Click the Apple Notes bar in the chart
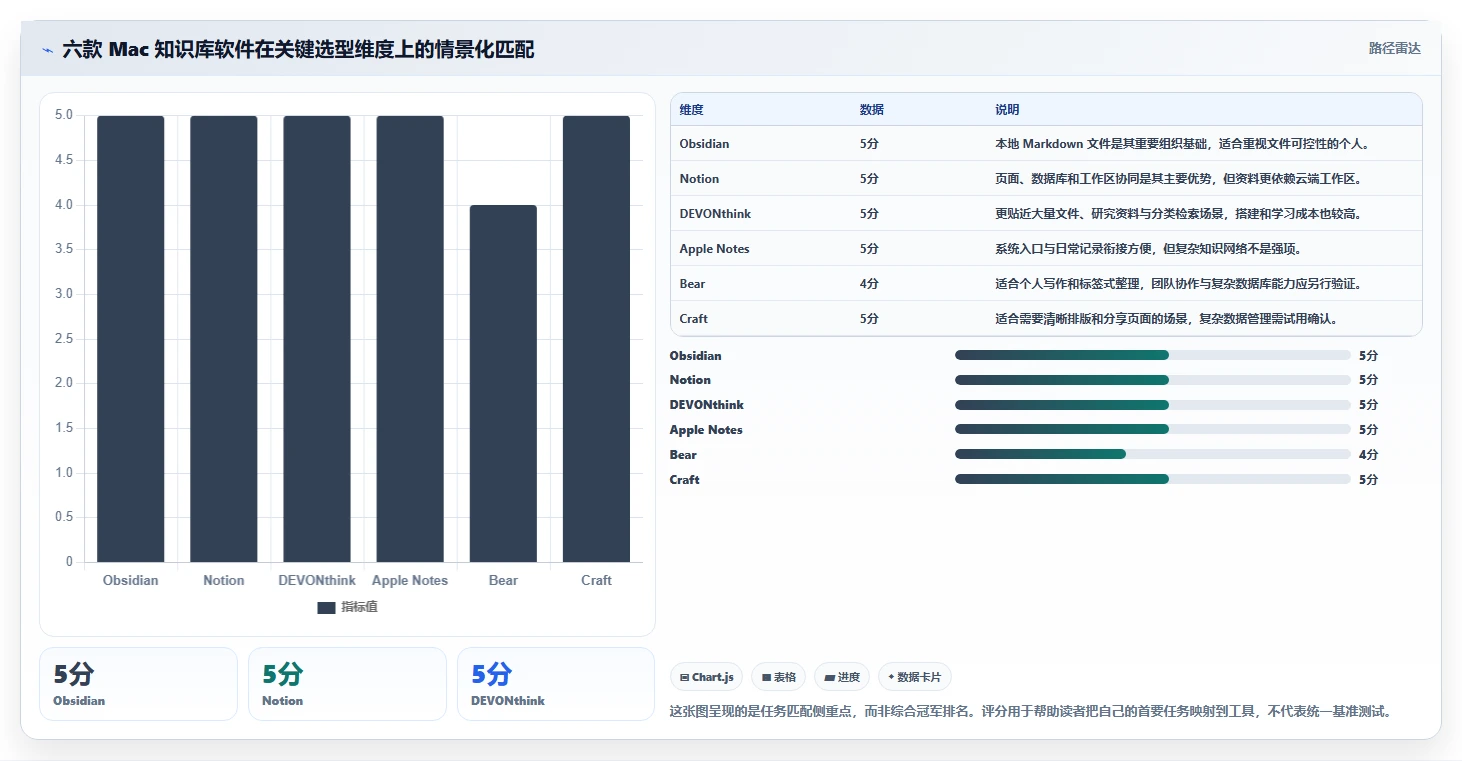Image resolution: width=1462 pixels, height=761 pixels. [410, 339]
